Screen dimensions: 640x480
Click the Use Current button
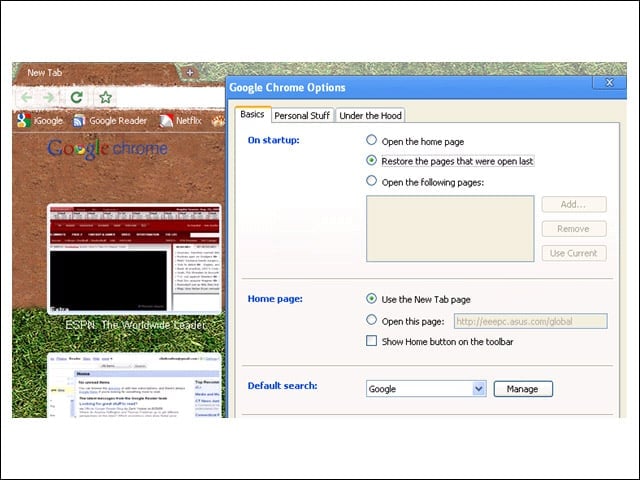click(x=574, y=253)
